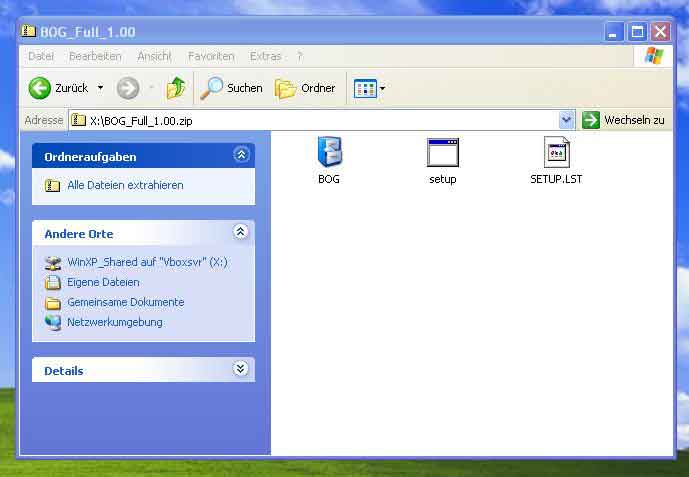Collapse the Andere Orte panel
Viewport: 689px width, 477px height.
(x=240, y=231)
